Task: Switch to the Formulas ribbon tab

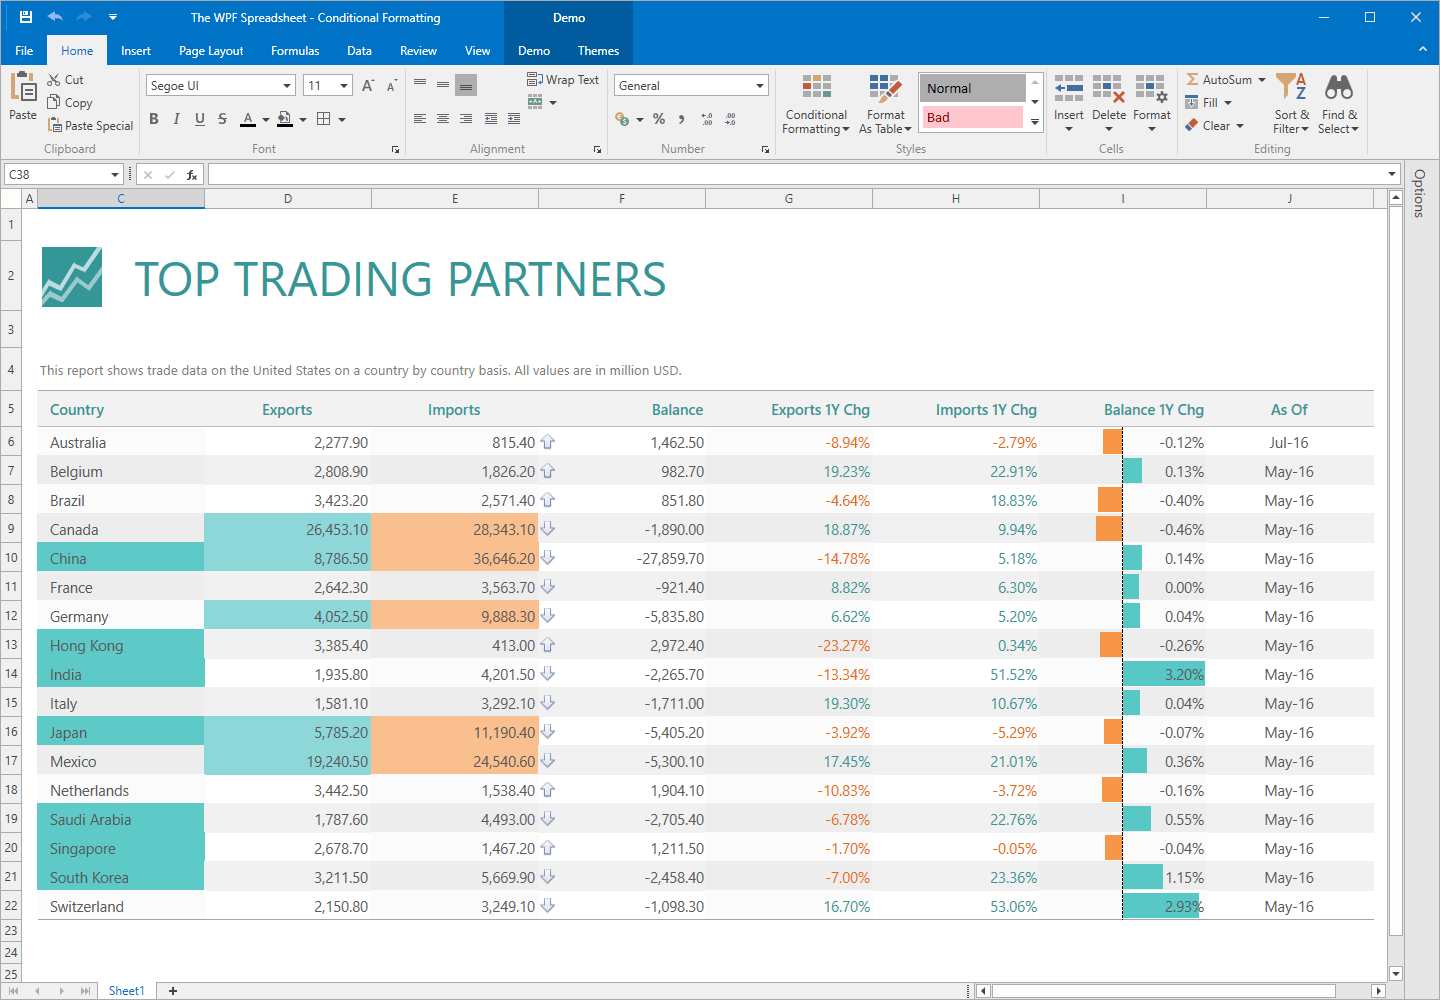Action: coord(294,50)
